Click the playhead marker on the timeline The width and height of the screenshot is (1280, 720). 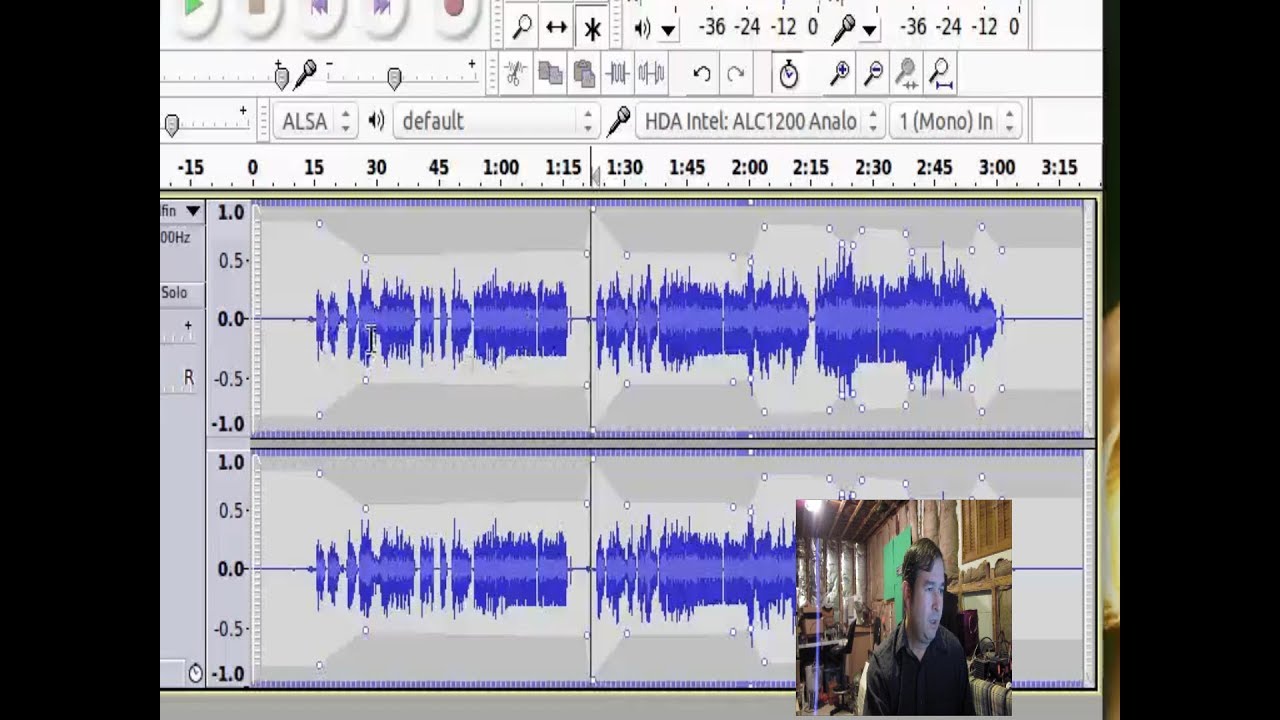coord(594,176)
